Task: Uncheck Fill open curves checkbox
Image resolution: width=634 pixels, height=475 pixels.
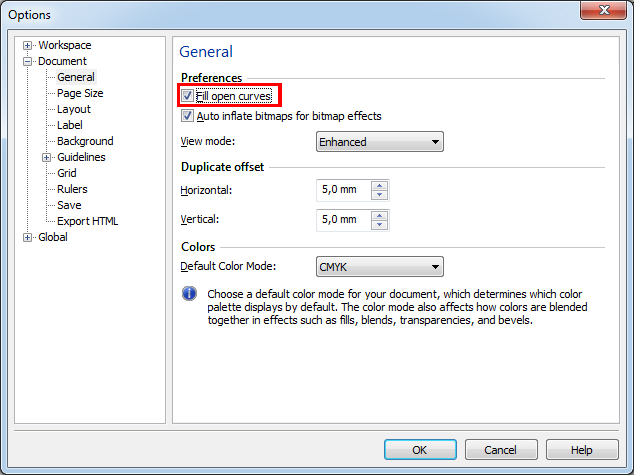Action: pos(187,96)
